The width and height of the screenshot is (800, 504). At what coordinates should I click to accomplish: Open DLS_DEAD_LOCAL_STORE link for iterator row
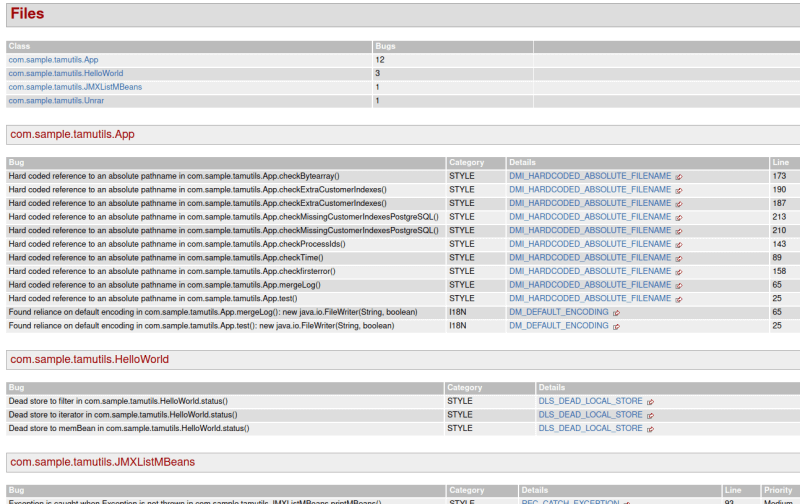point(590,415)
